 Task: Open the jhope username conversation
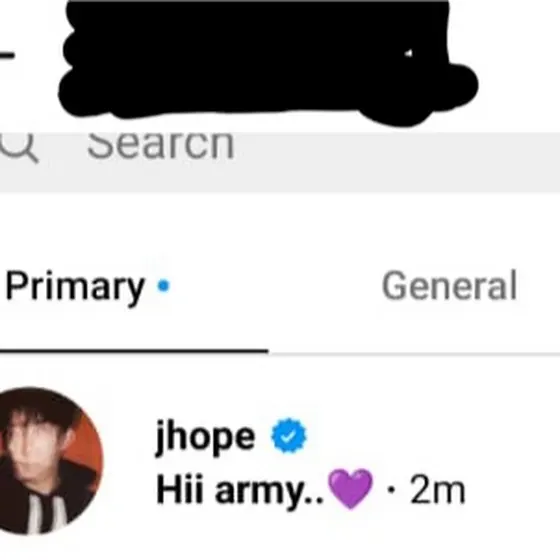[x=206, y=436]
